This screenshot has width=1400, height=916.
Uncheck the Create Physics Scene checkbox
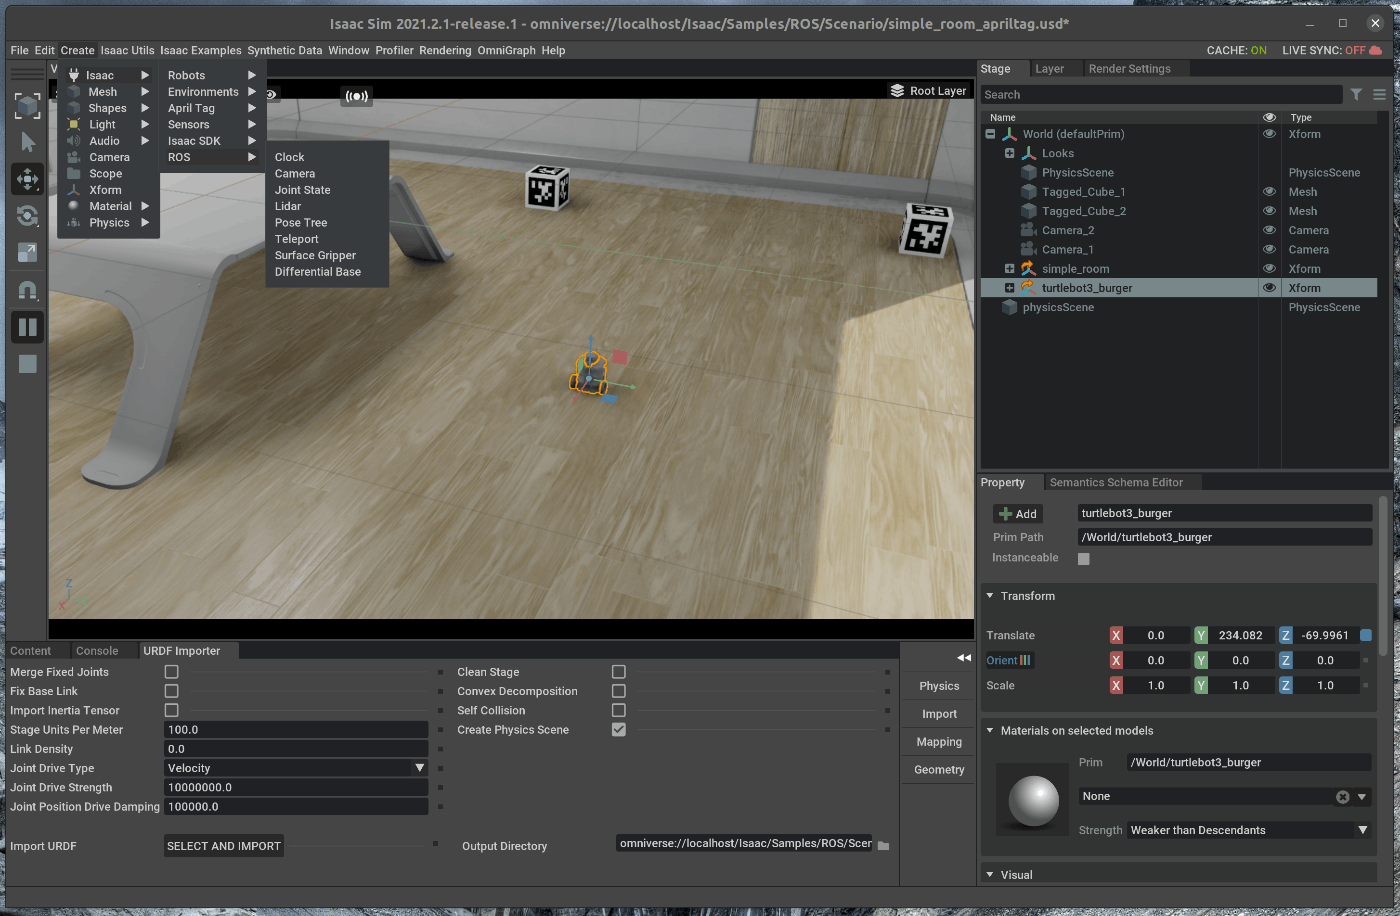618,729
